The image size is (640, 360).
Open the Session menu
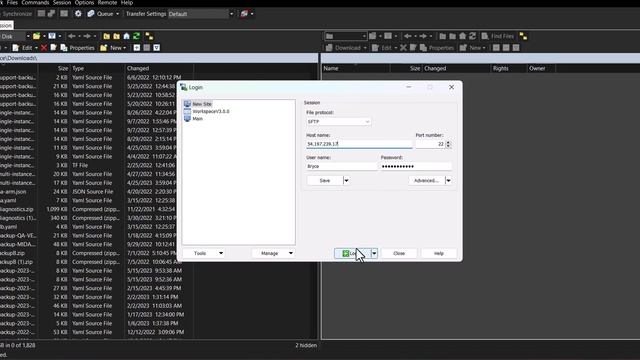(62, 3)
